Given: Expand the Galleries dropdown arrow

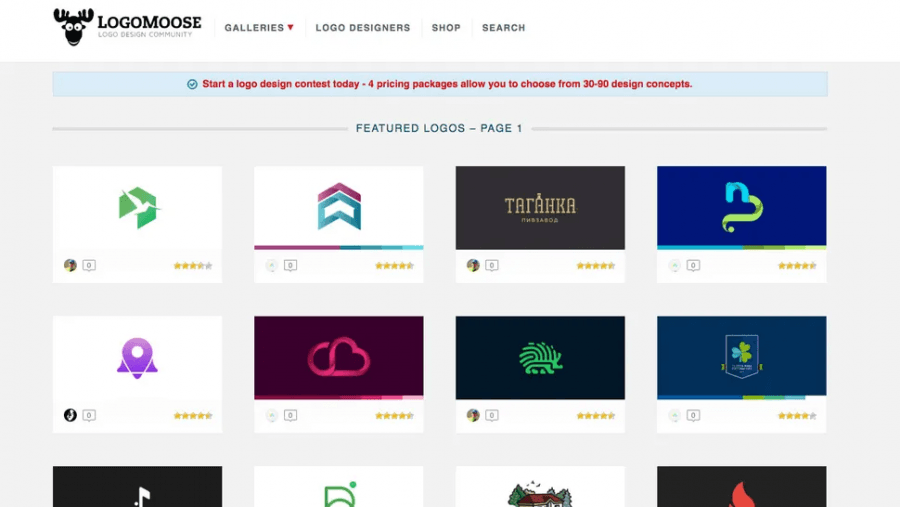Looking at the screenshot, I should pos(290,27).
